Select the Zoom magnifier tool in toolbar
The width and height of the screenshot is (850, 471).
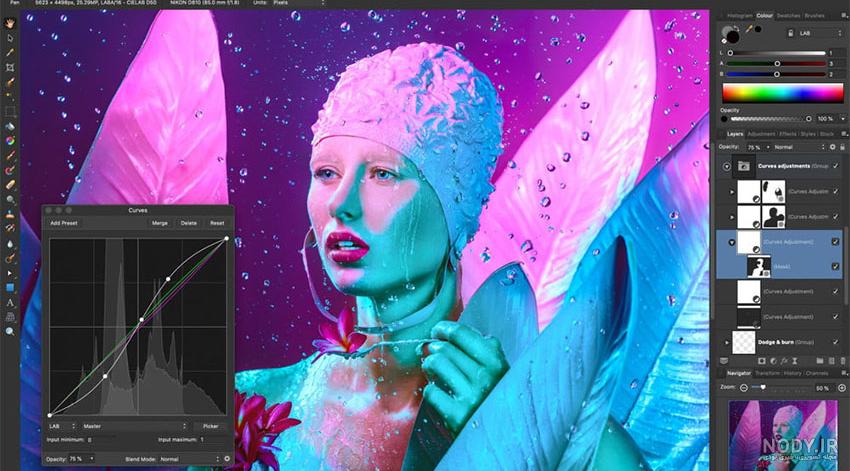10,331
